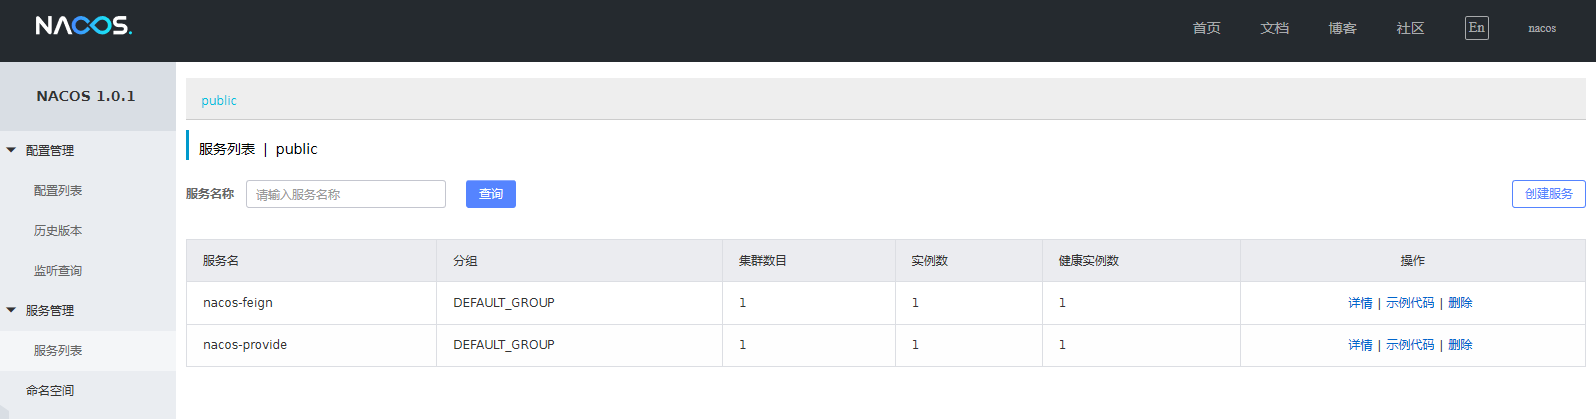1596x419 pixels.
Task: Click the NACOS logo
Action: click(83, 26)
